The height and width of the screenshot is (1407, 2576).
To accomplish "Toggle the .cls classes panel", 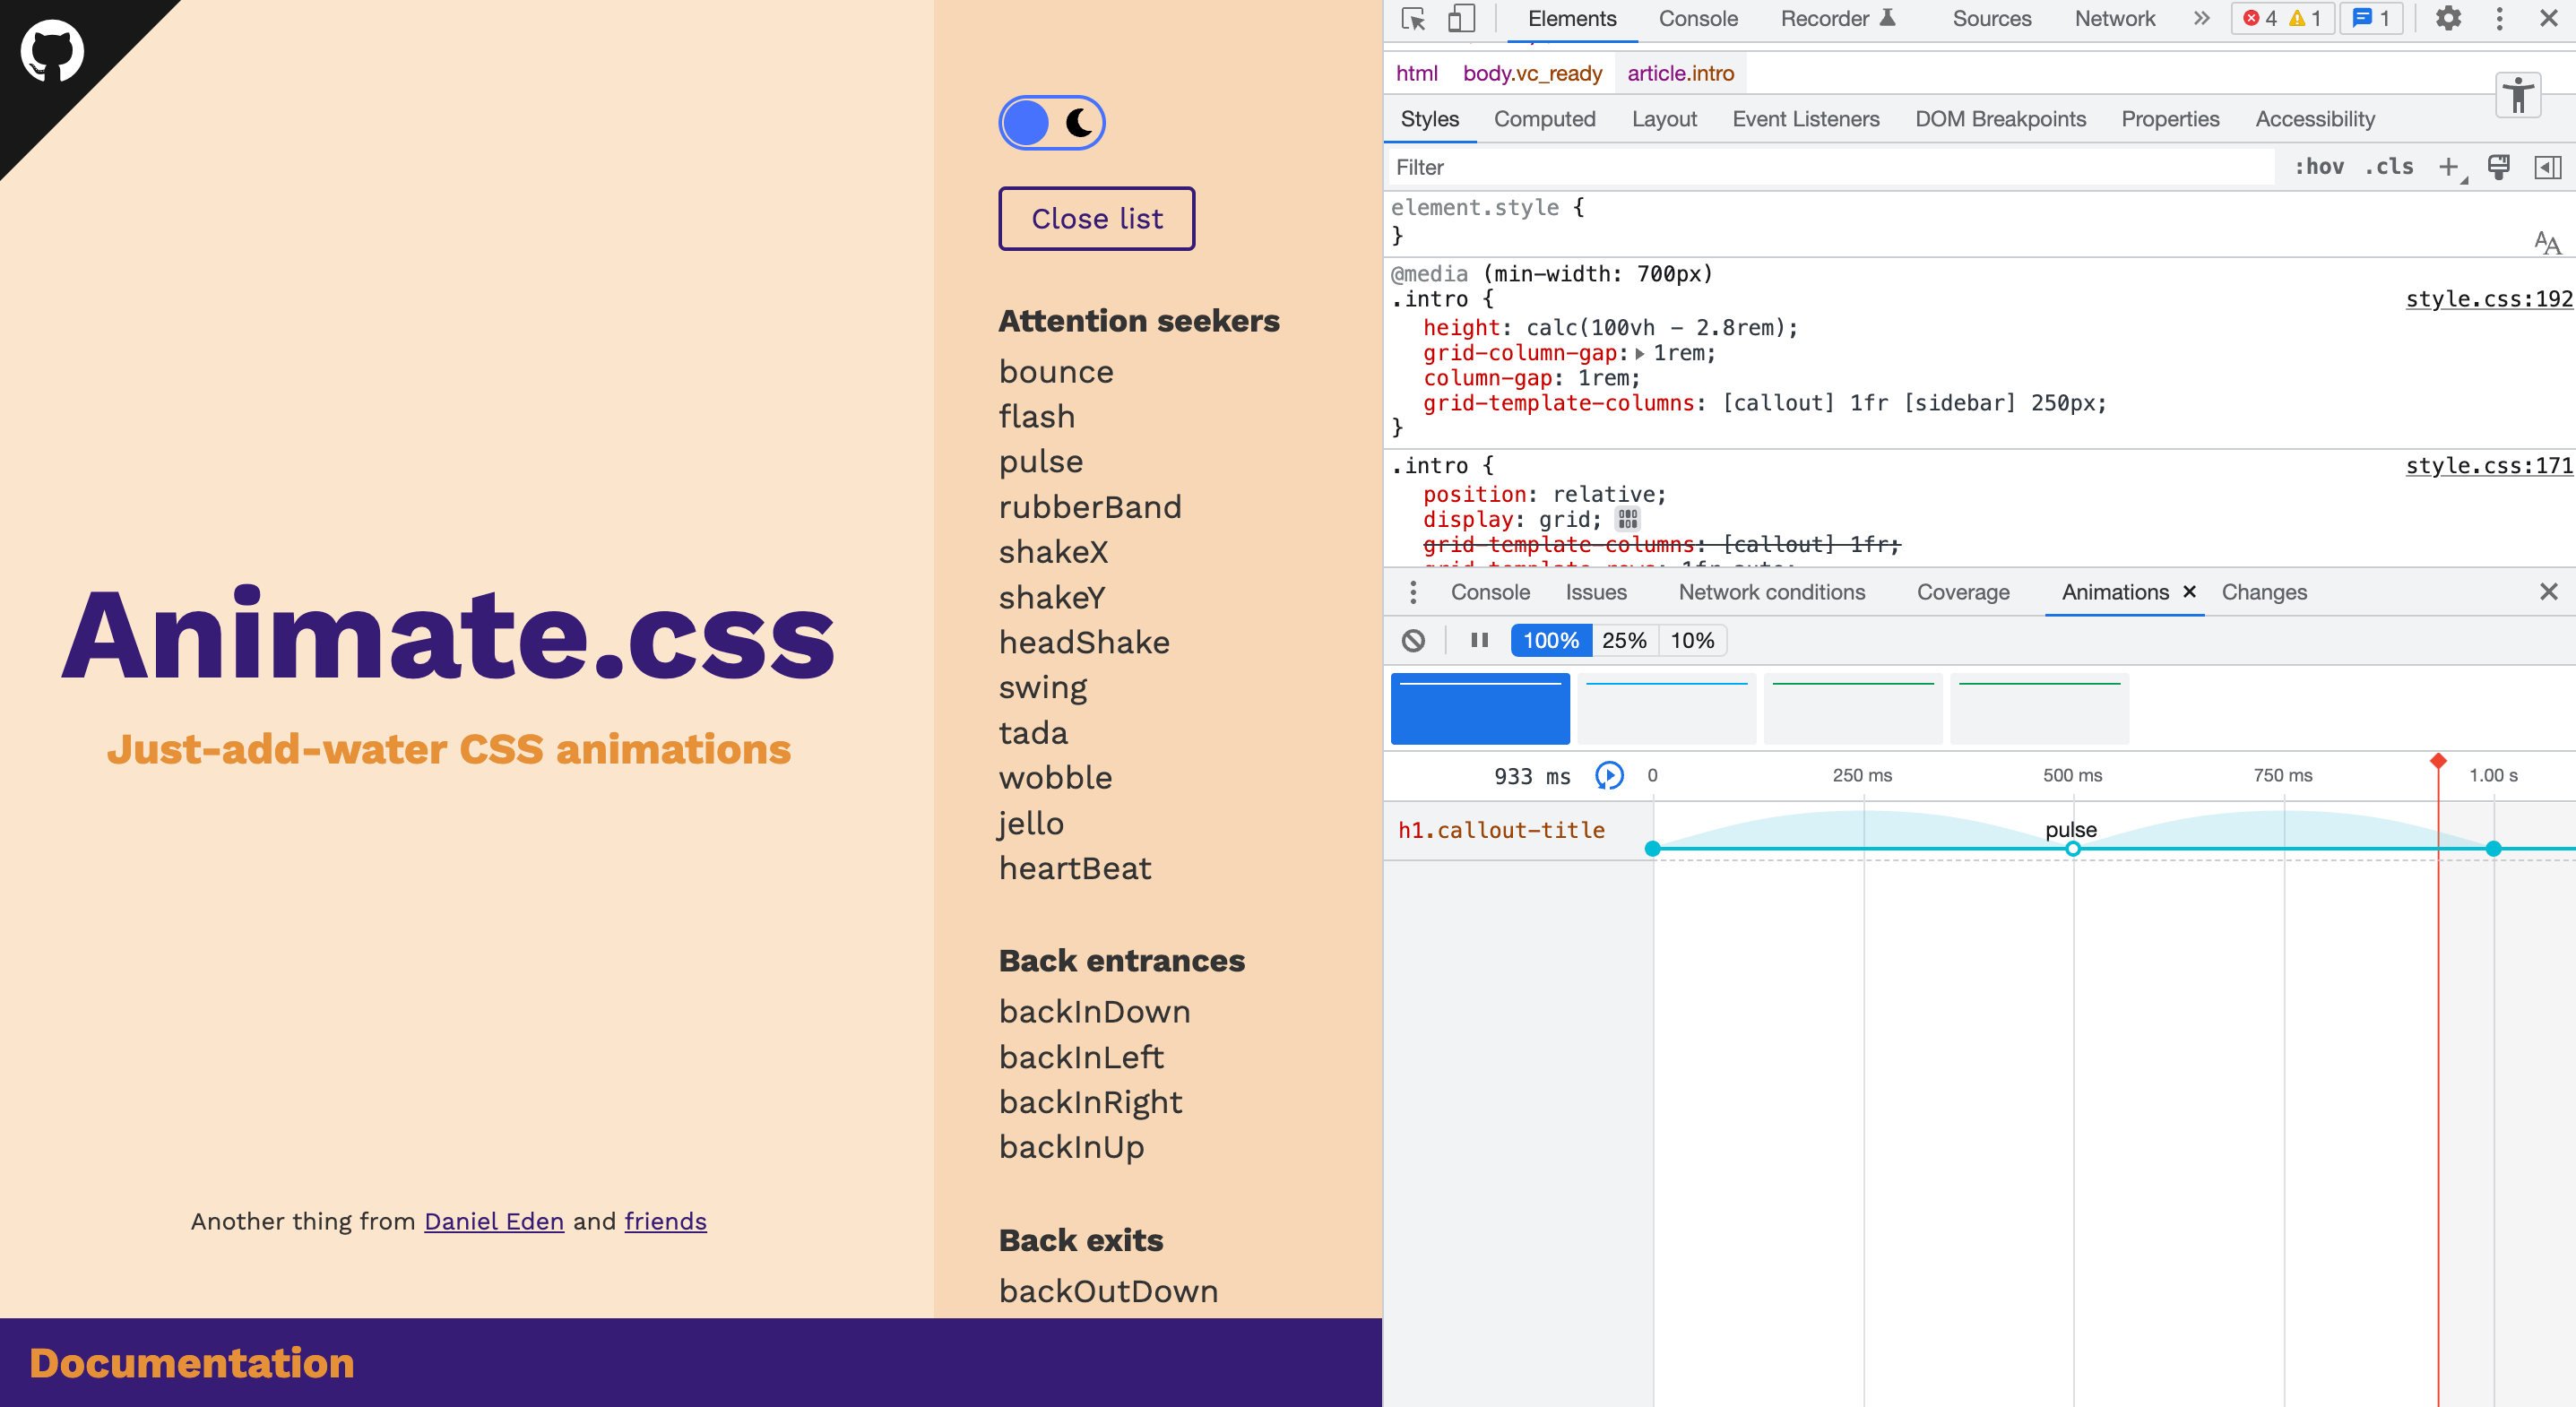I will coord(2388,167).
